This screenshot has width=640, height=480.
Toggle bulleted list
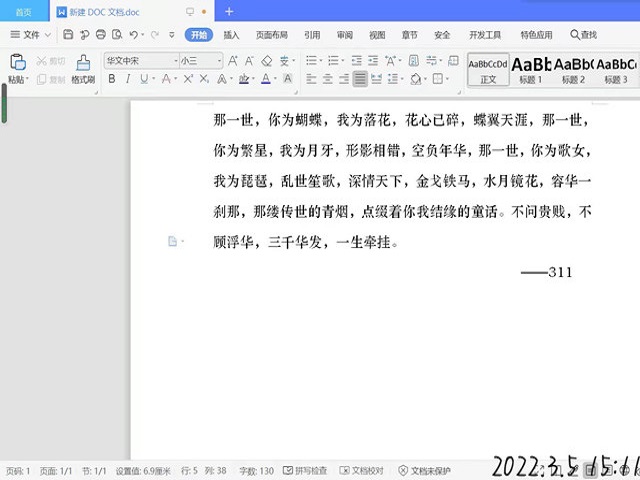(311, 61)
